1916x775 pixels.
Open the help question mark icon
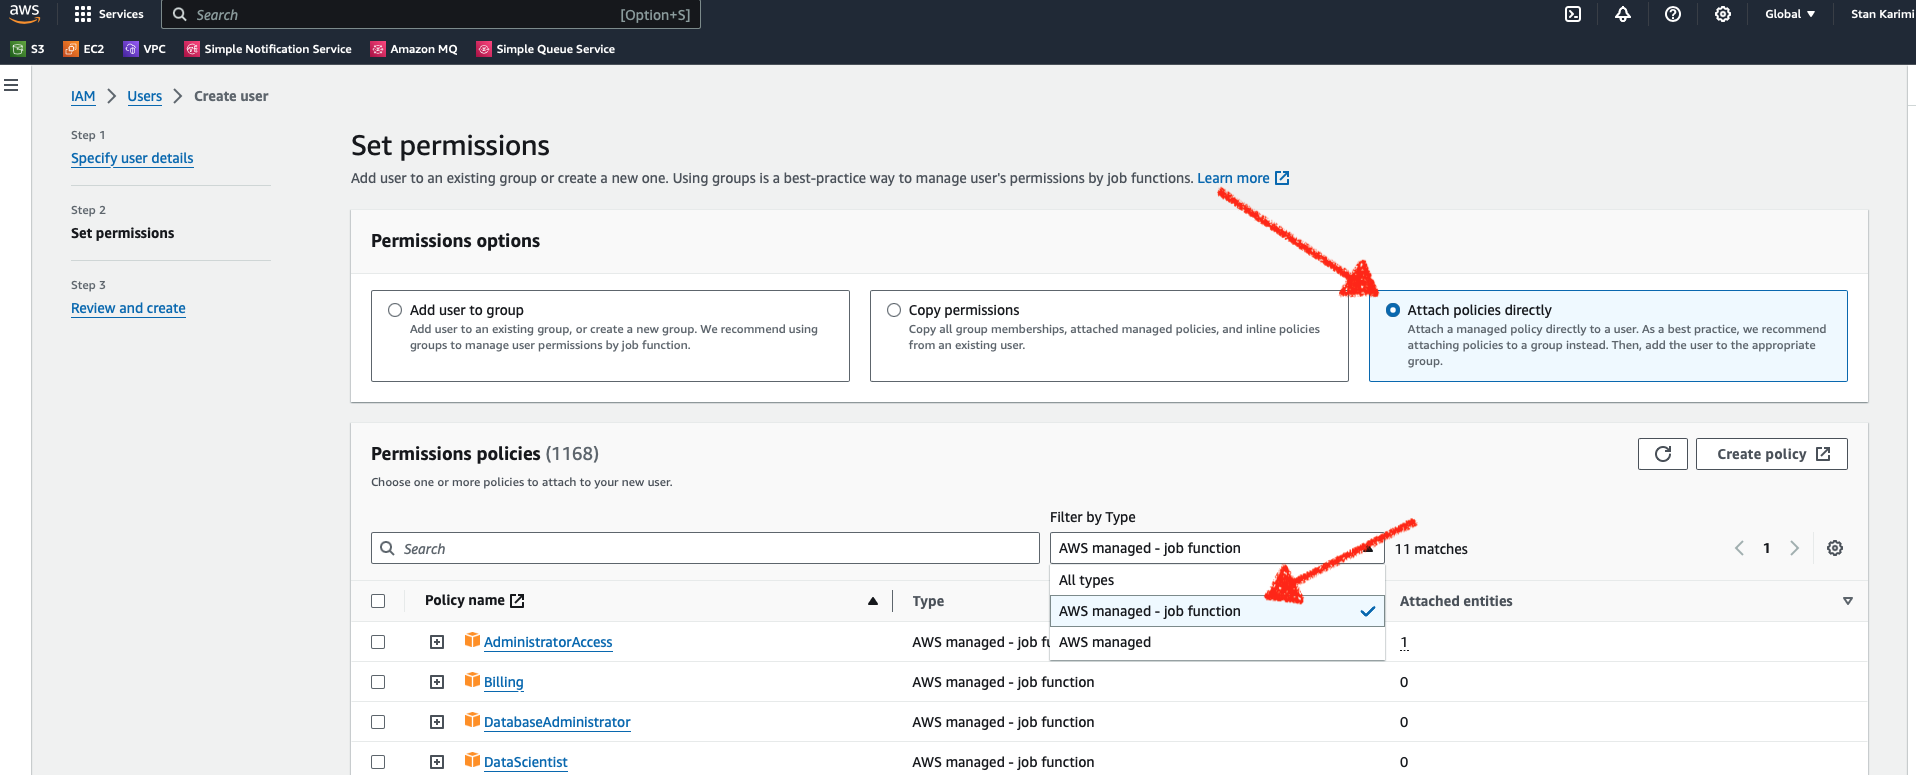click(1673, 14)
